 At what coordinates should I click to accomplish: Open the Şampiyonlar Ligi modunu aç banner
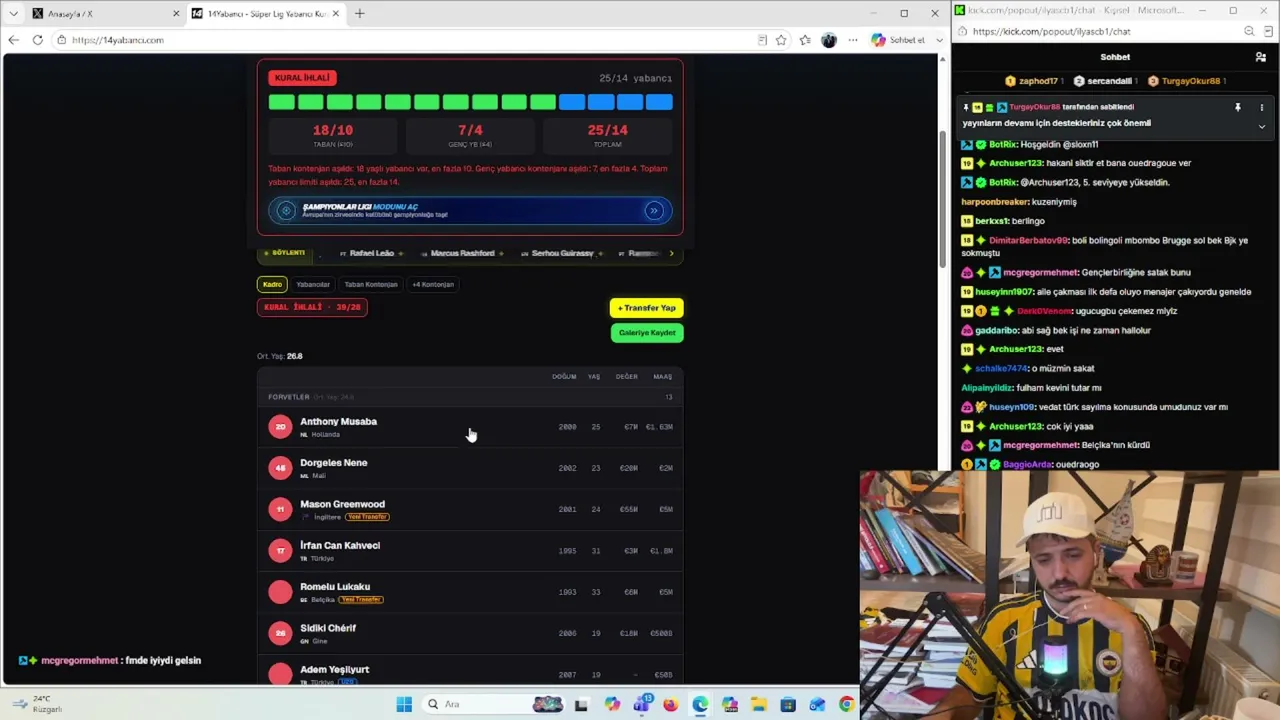(x=470, y=210)
